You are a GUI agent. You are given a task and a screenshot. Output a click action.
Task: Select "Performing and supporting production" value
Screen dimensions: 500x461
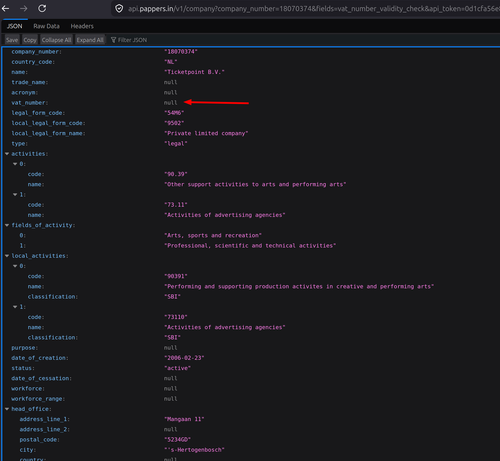299,286
